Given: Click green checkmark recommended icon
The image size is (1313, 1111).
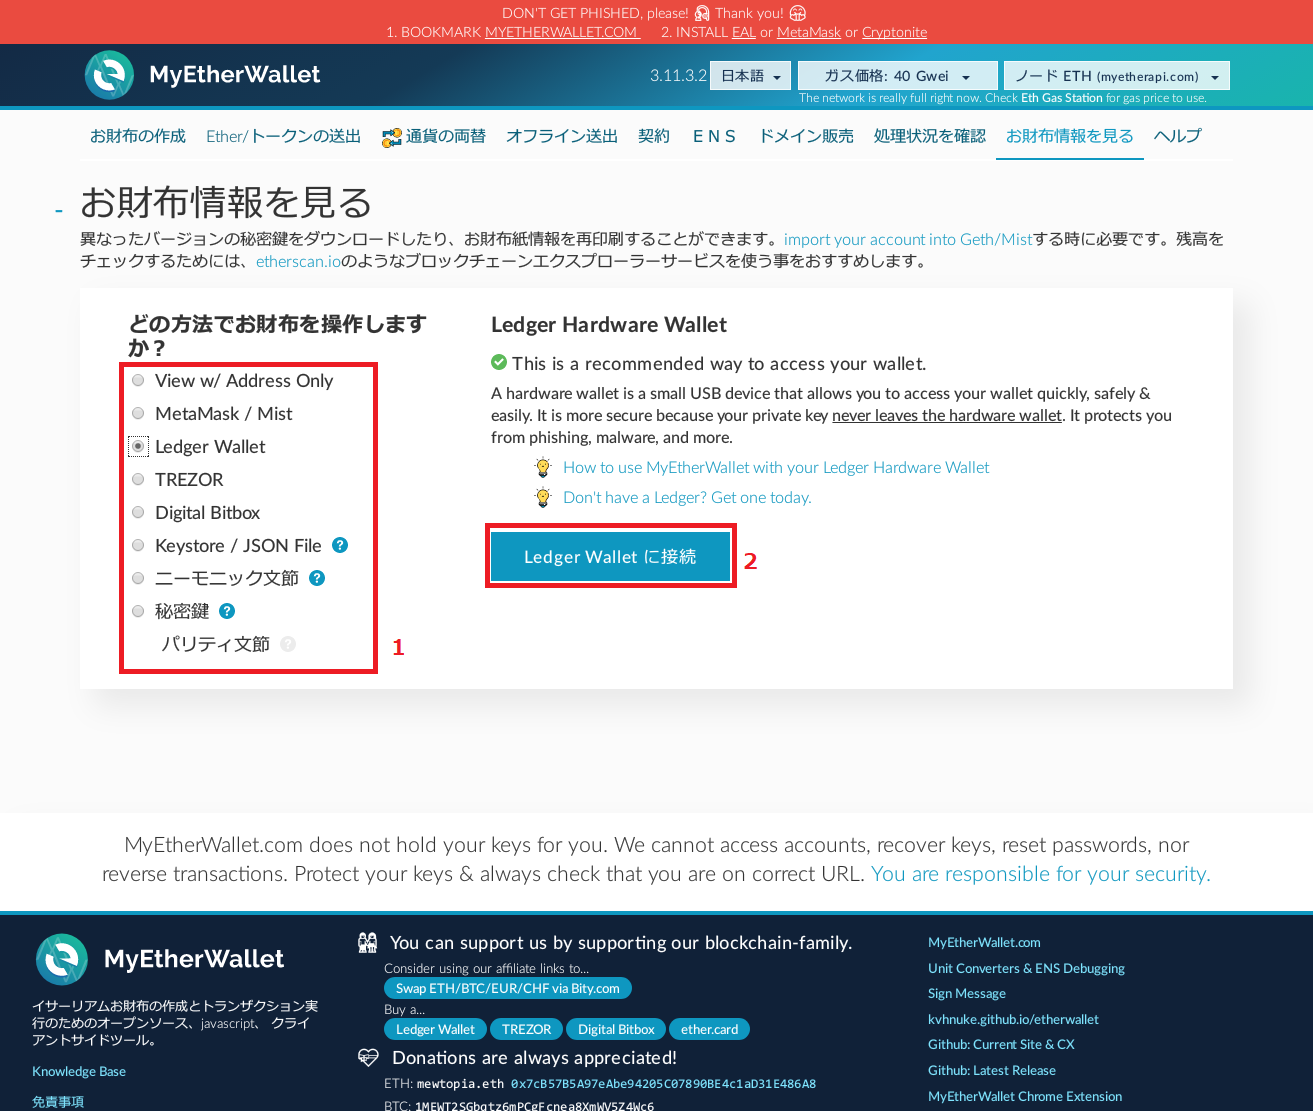Looking at the screenshot, I should pos(499,362).
